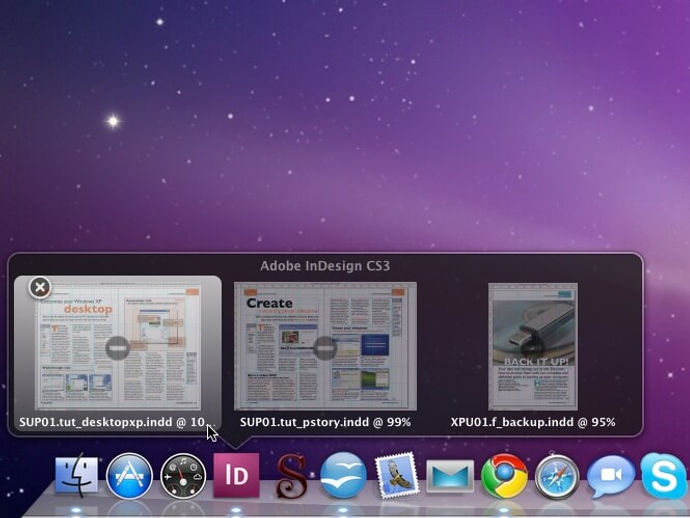Viewport: 690px width, 518px height.
Task: Open Safari compass icon in dock
Action: coord(557,476)
